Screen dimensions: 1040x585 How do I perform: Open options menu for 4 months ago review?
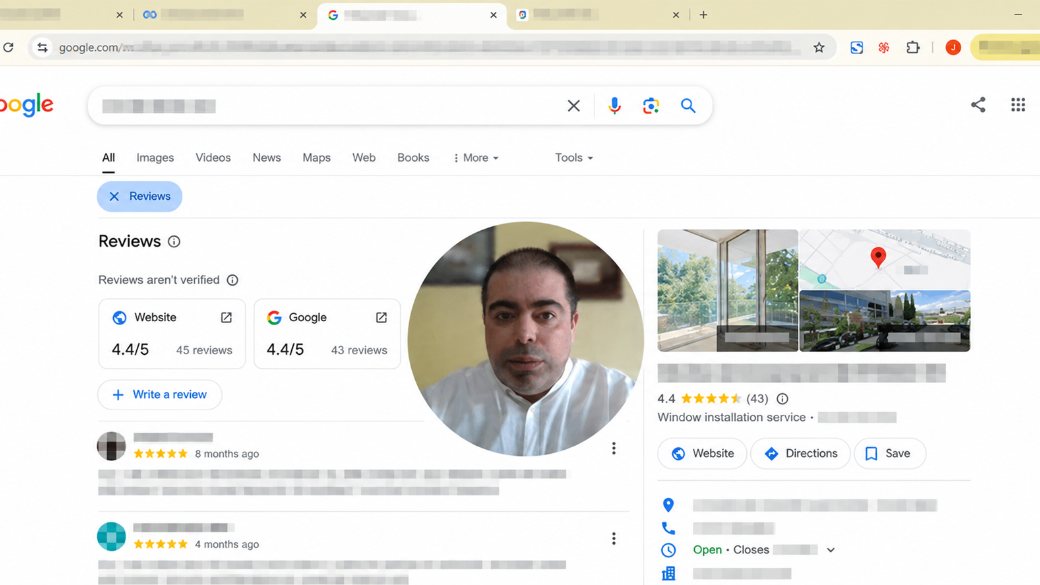point(614,539)
